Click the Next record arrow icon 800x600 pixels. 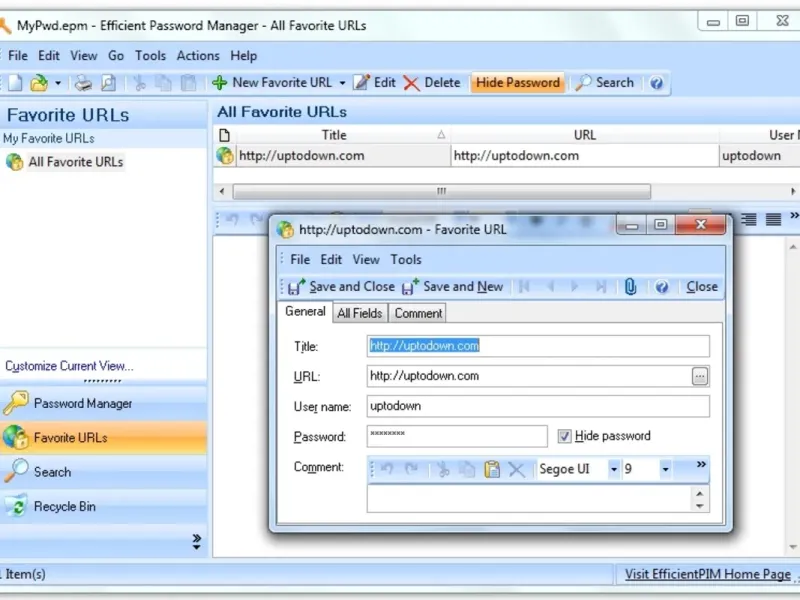(x=575, y=287)
